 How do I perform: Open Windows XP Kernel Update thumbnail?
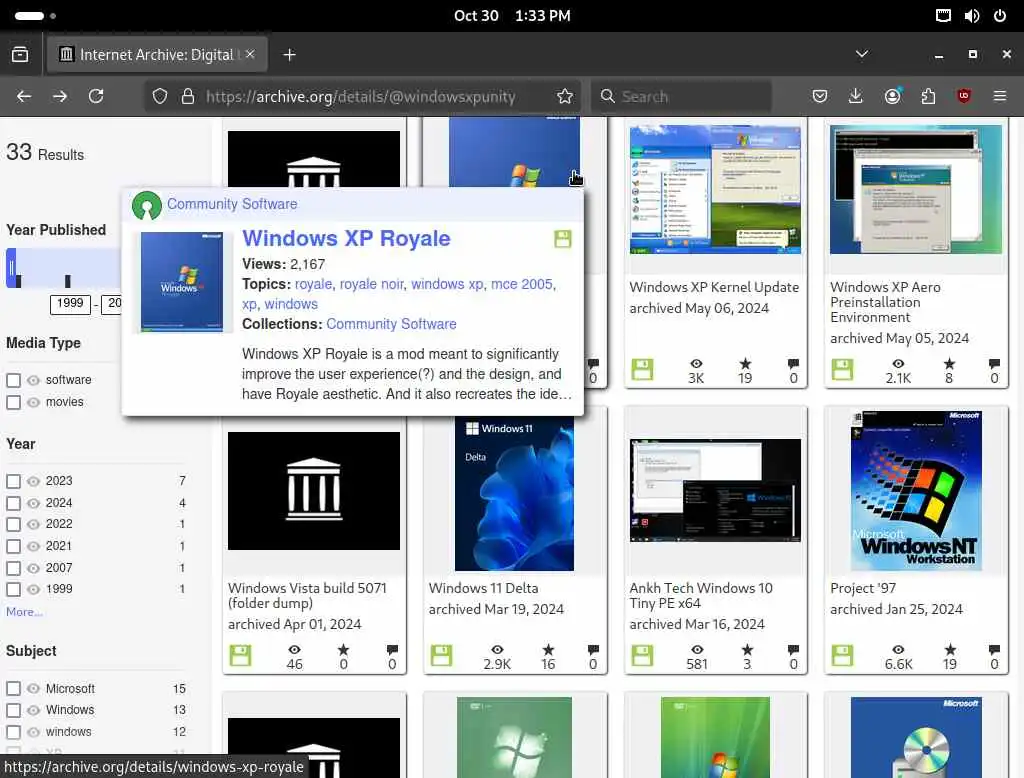click(x=715, y=189)
